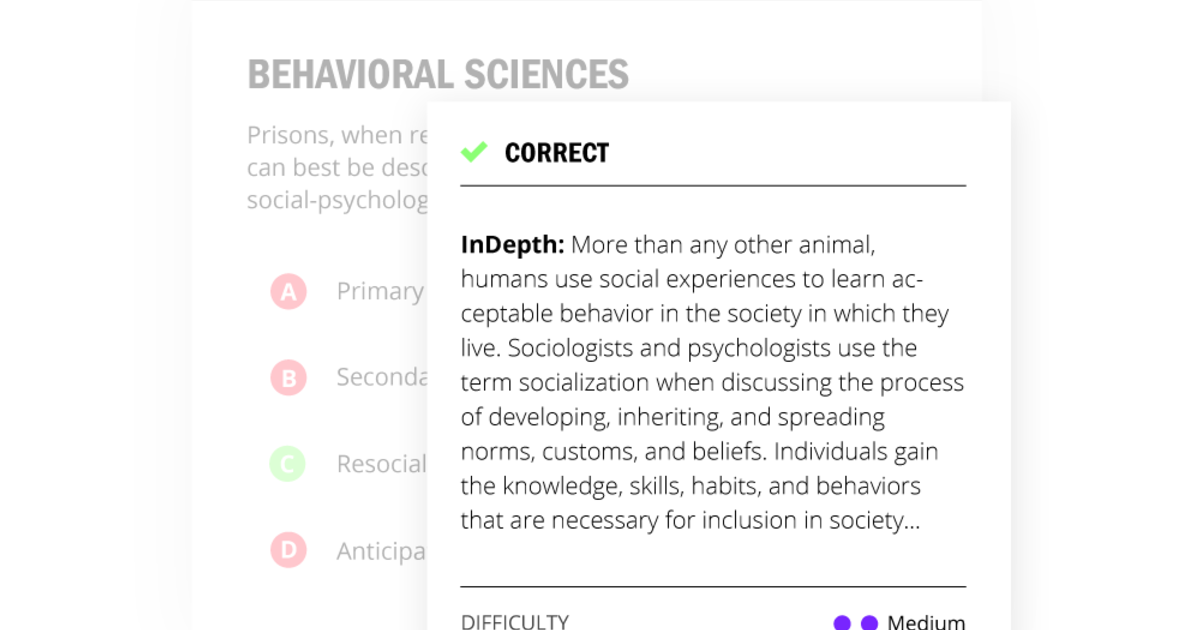1200x630 pixels.
Task: Click the CORRECT result heading
Action: tap(556, 153)
